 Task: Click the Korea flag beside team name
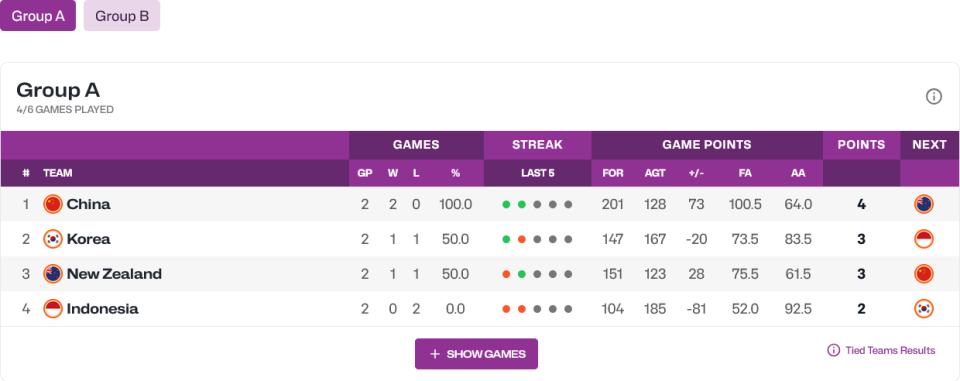click(x=53, y=239)
